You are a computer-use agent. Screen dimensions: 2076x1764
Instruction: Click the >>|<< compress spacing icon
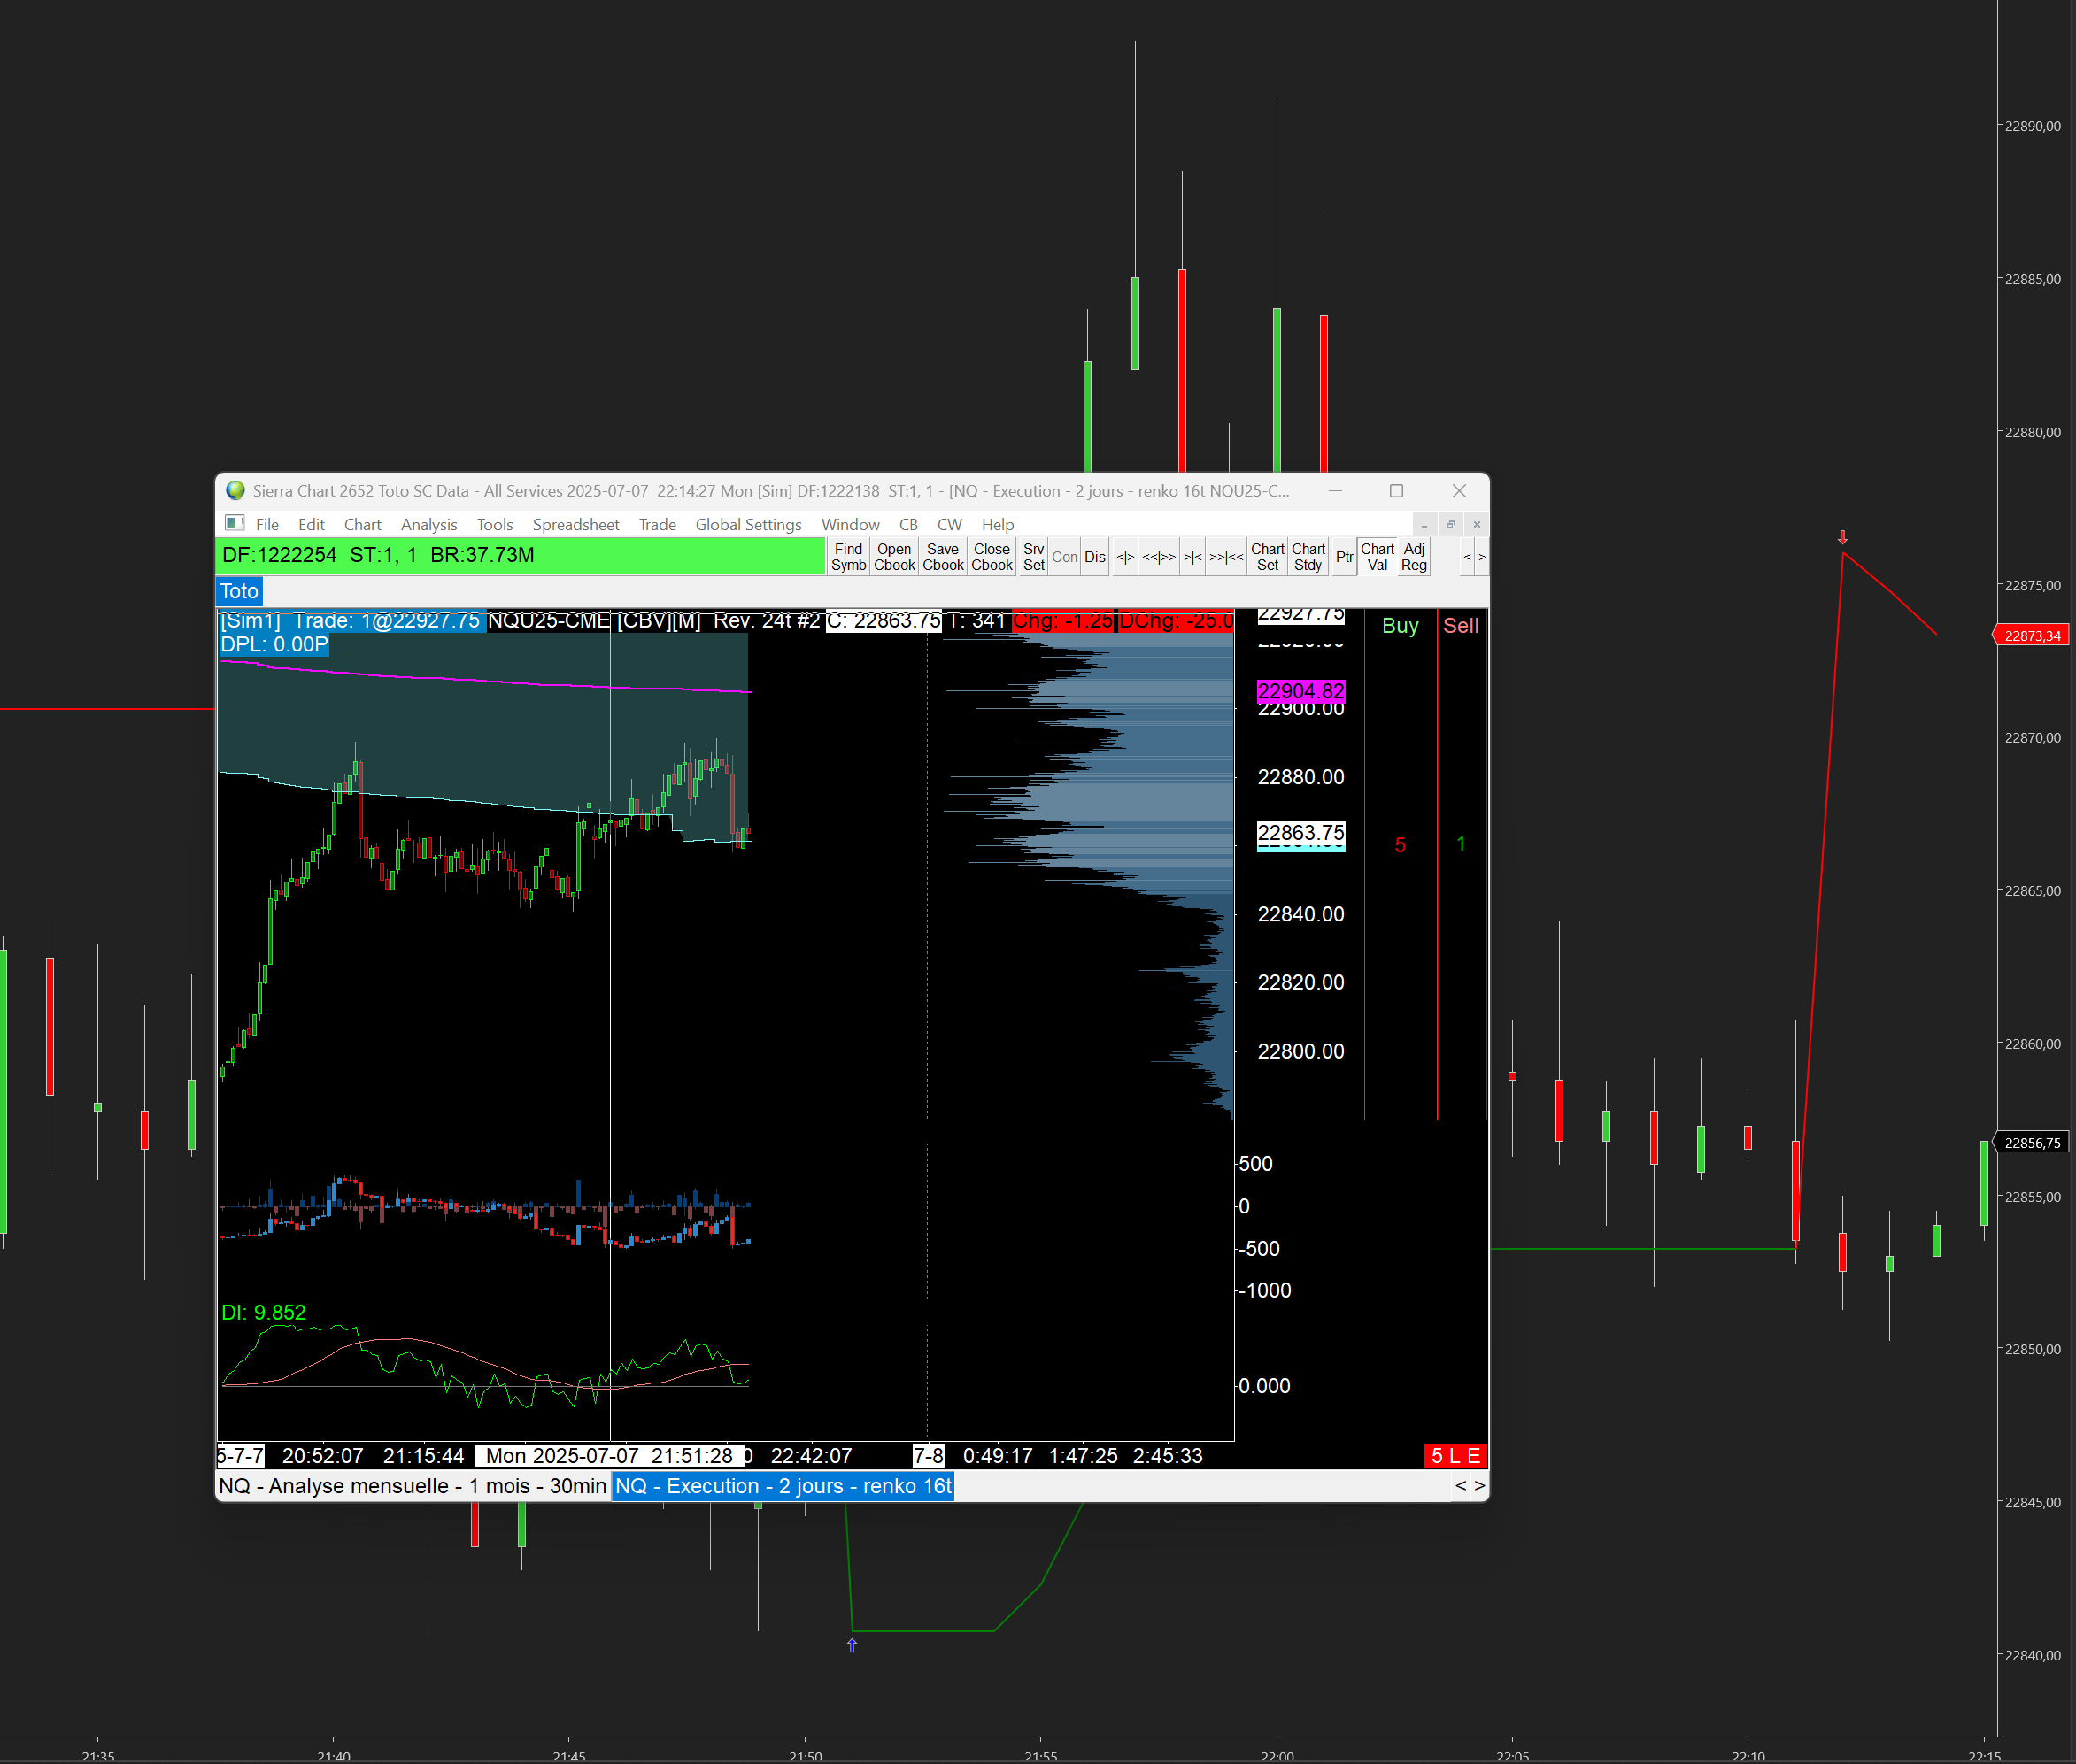[x=1226, y=557]
